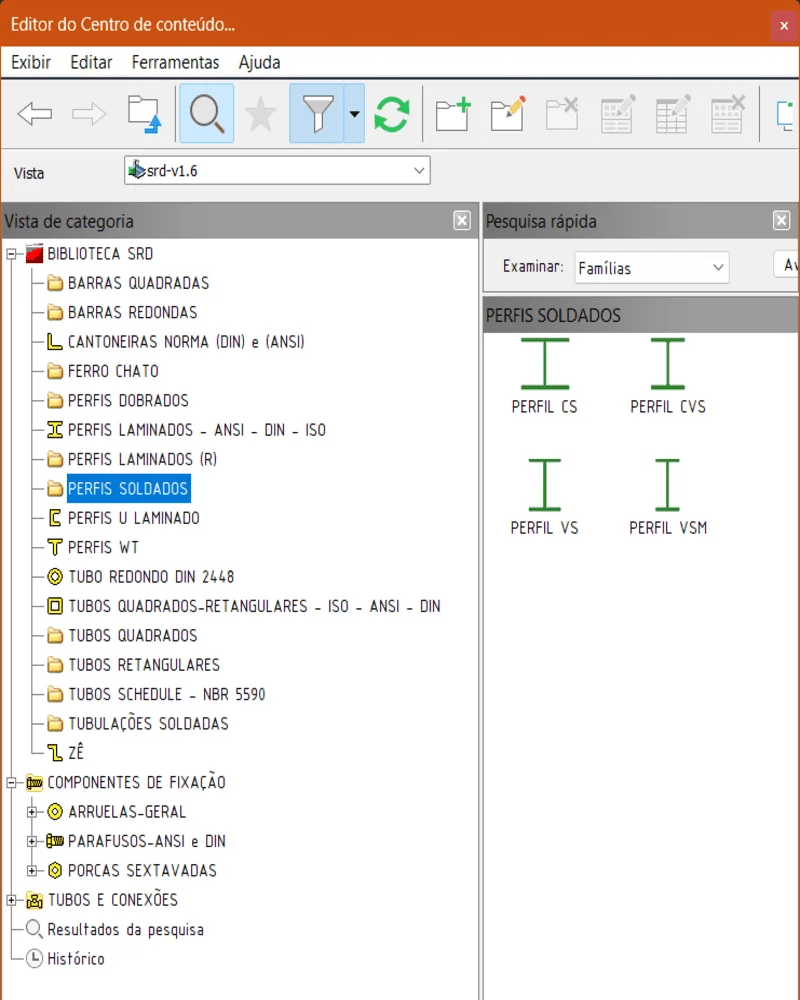Click the folder with pencil edit icon

click(508, 114)
